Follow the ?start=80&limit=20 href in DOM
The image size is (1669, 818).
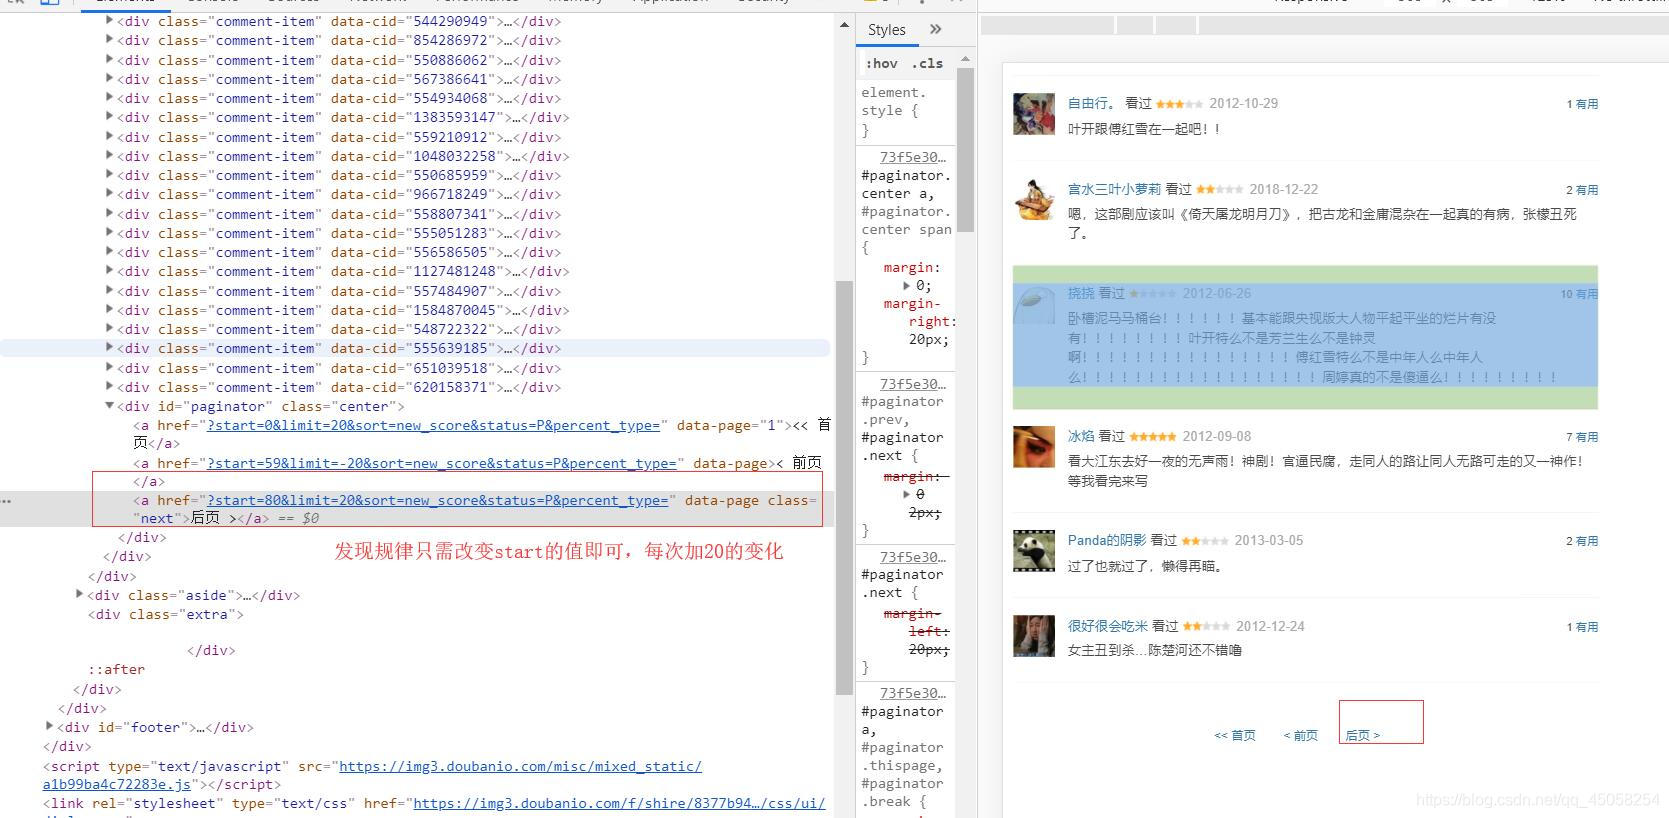click(437, 500)
